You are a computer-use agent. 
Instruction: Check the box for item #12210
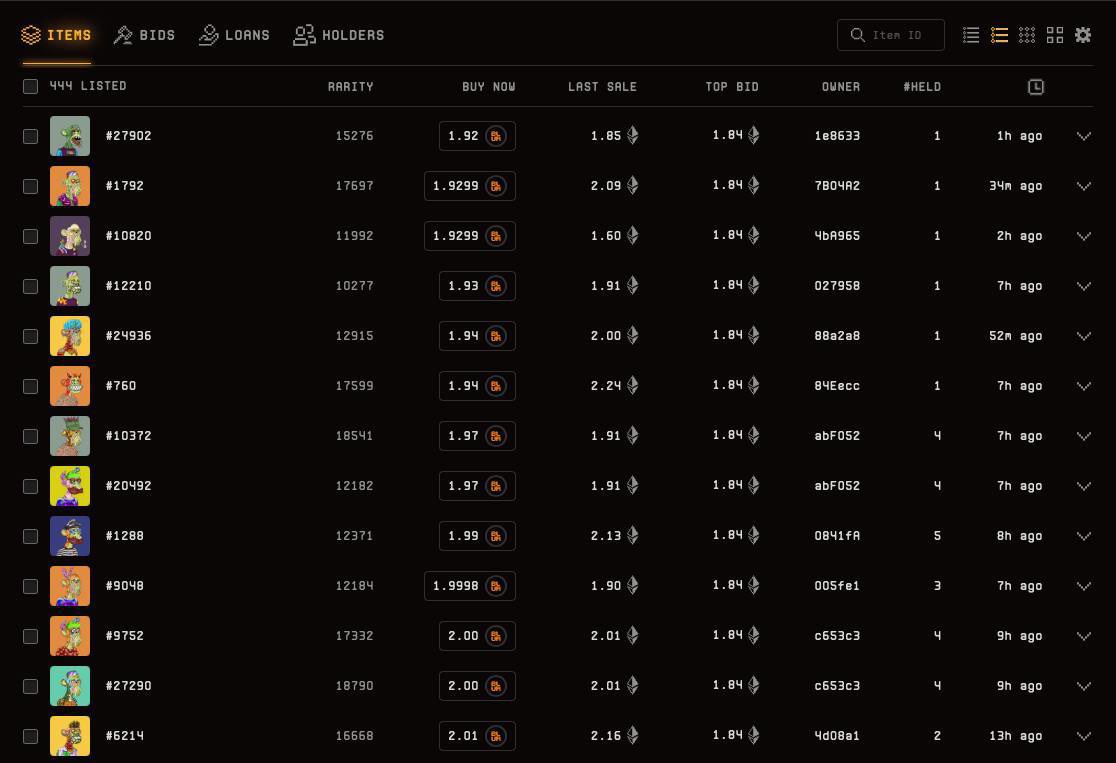[30, 286]
